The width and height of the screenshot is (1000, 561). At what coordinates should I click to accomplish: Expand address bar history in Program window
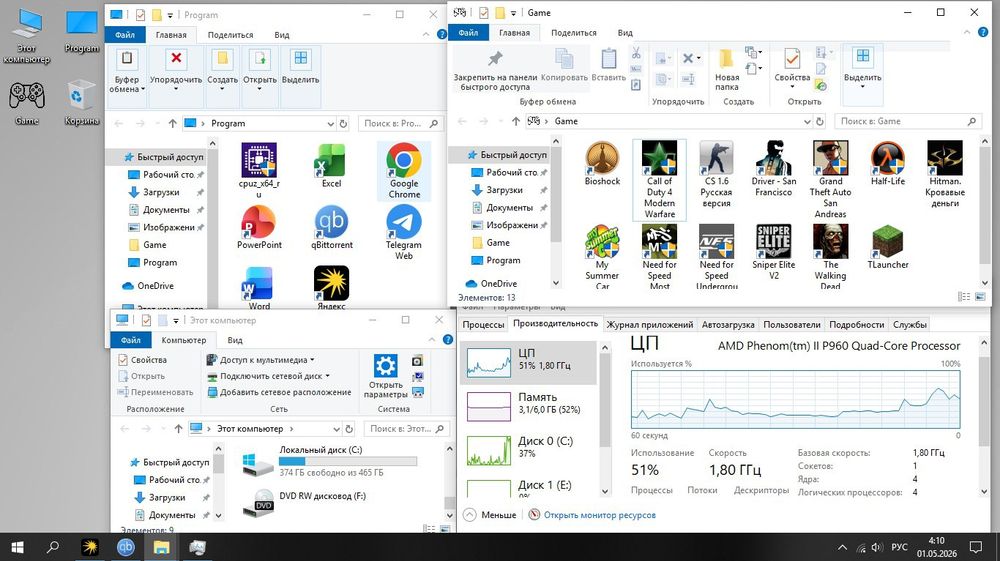click(330, 124)
